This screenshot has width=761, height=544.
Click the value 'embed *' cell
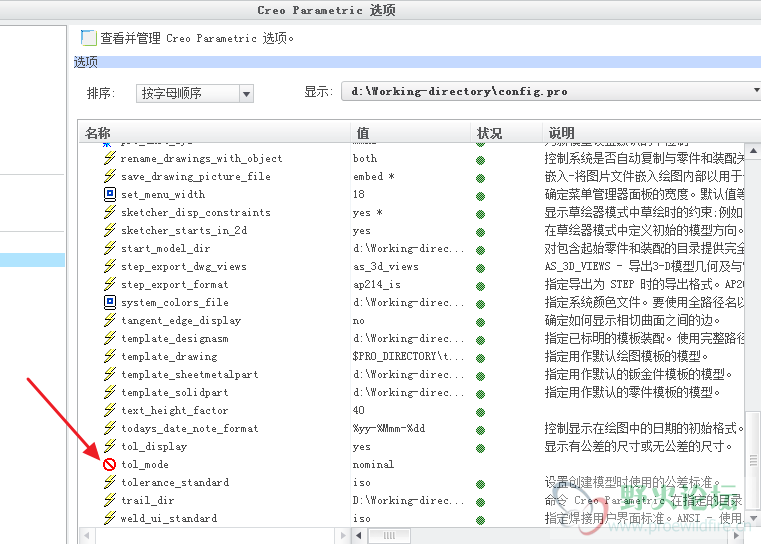373,176
